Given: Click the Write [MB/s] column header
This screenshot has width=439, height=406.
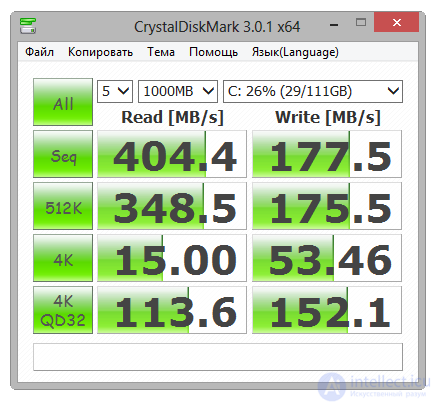Looking at the screenshot, I should 328,117.
